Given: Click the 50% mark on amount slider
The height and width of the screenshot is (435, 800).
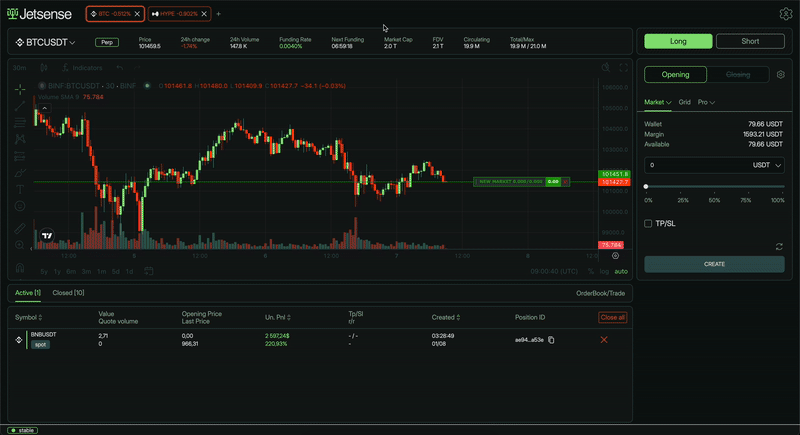Looking at the screenshot, I should 714,187.
